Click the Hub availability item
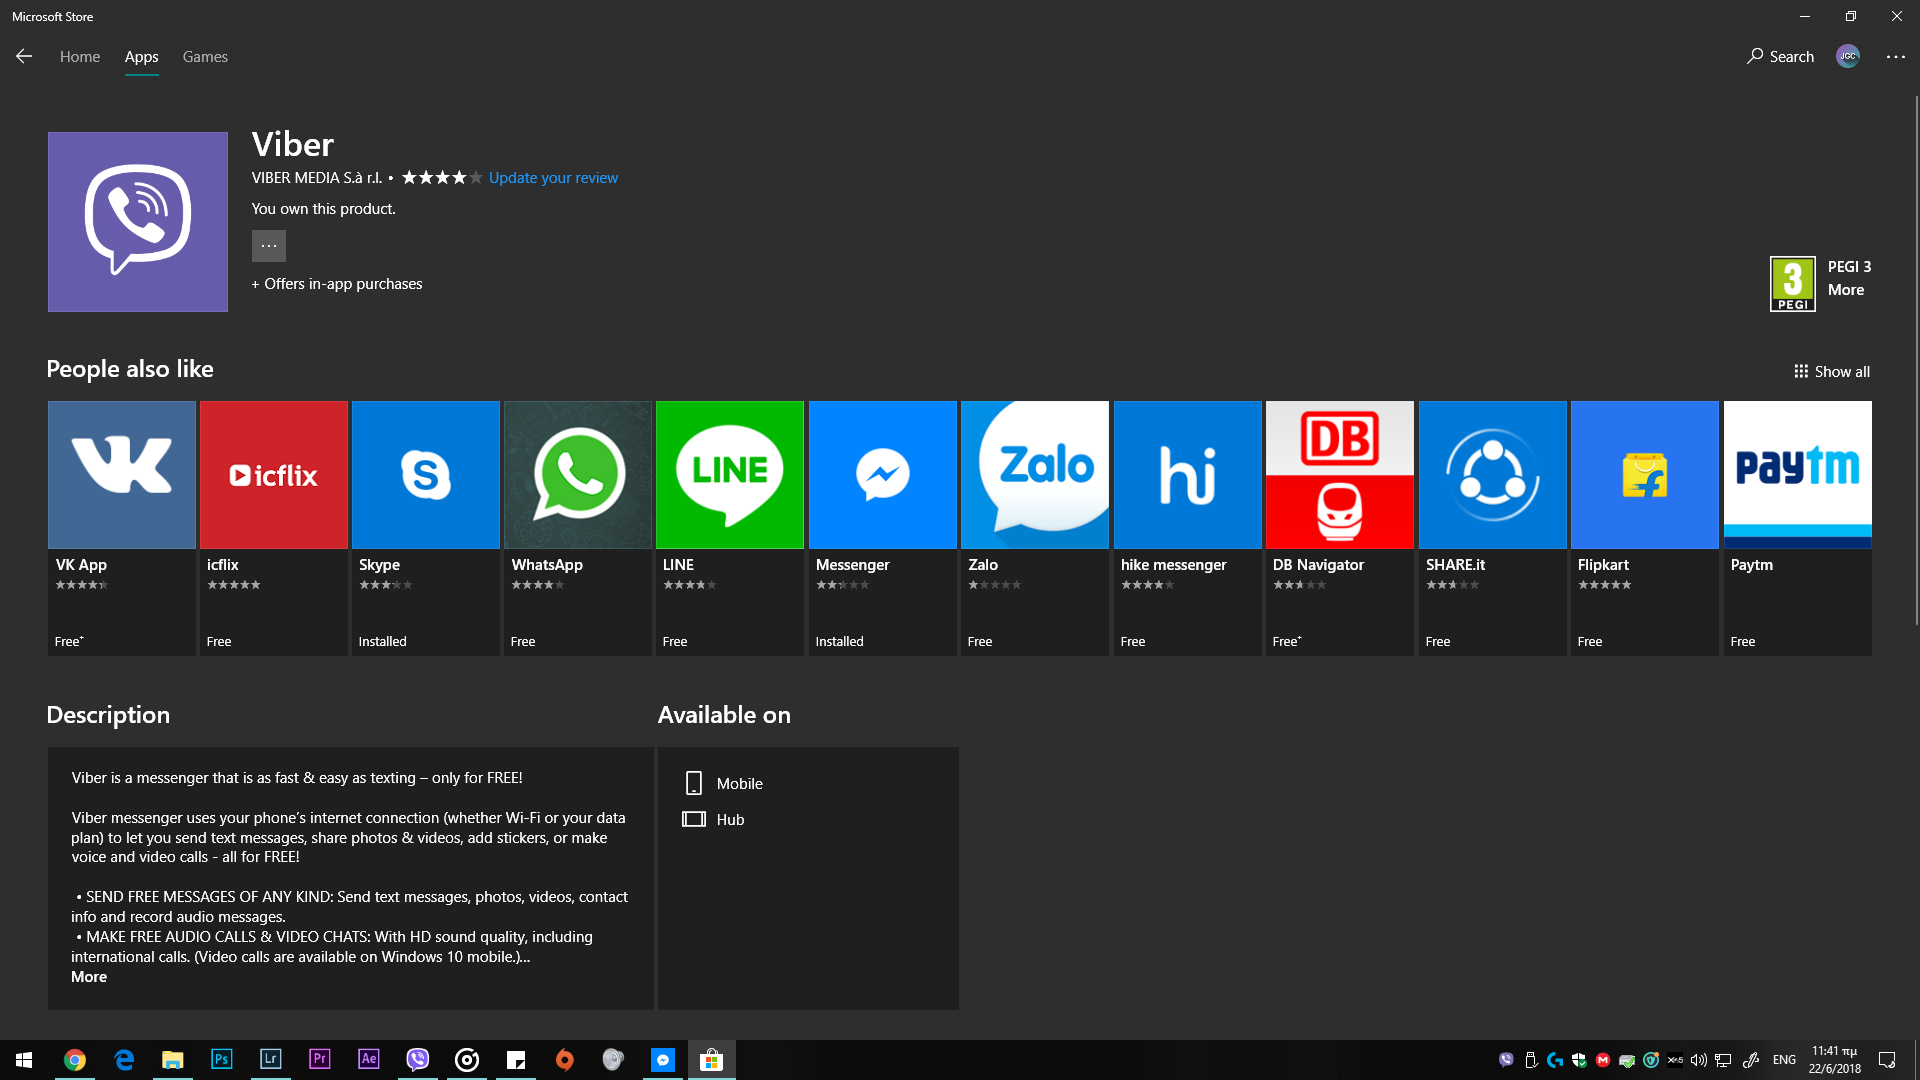The image size is (1920, 1080). point(714,820)
